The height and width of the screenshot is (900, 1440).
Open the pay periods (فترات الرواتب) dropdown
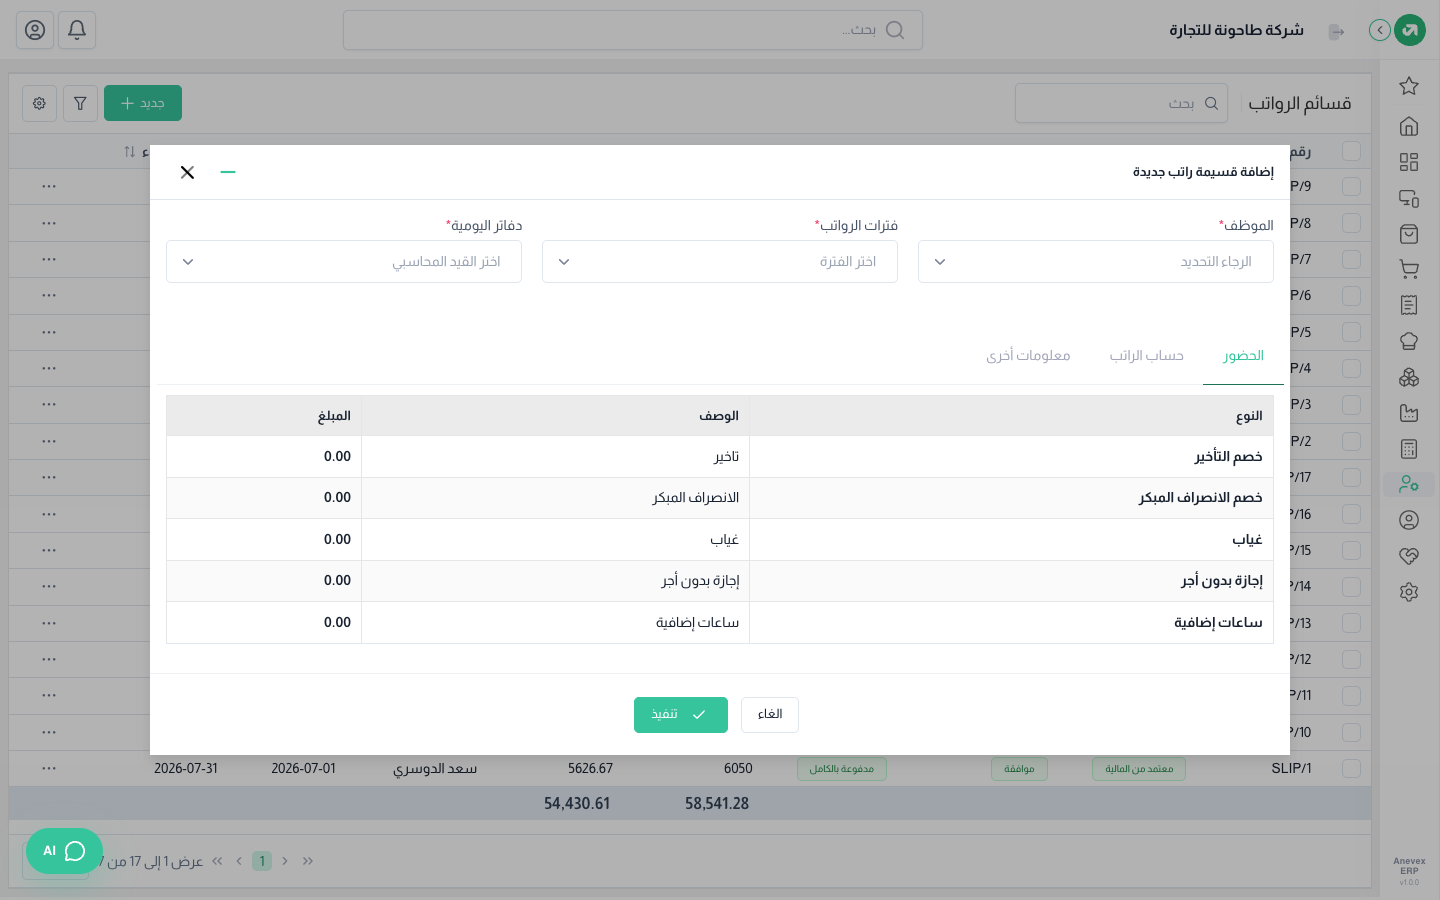pyautogui.click(x=720, y=262)
